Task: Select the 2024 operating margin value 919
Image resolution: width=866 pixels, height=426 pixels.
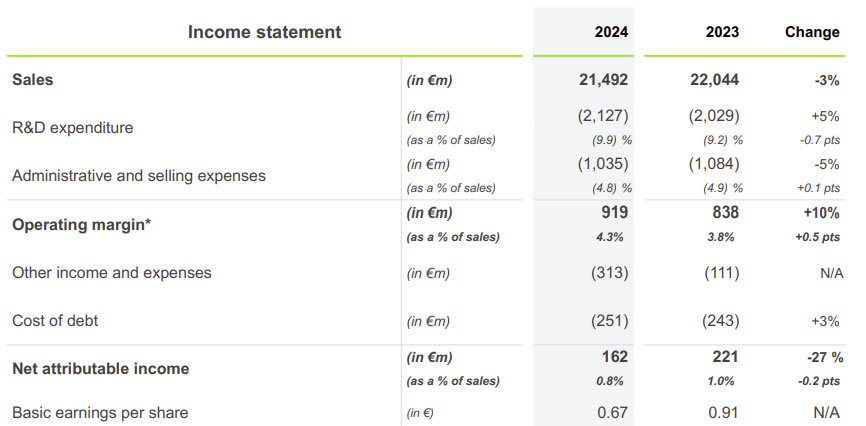Action: click(x=614, y=212)
